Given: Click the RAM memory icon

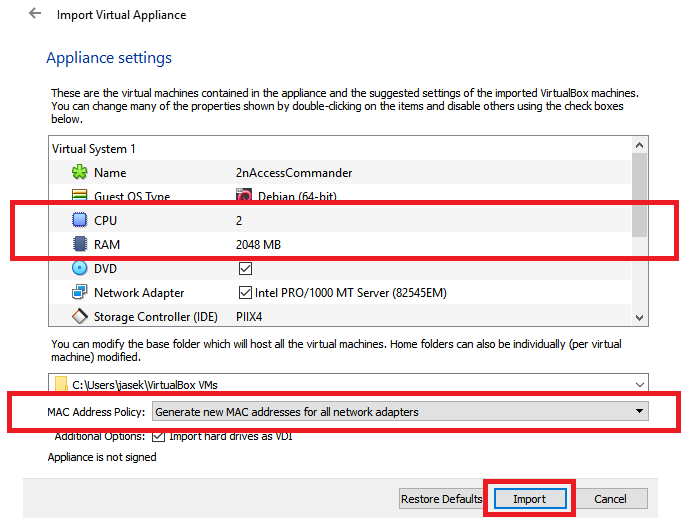Looking at the screenshot, I should 80,244.
